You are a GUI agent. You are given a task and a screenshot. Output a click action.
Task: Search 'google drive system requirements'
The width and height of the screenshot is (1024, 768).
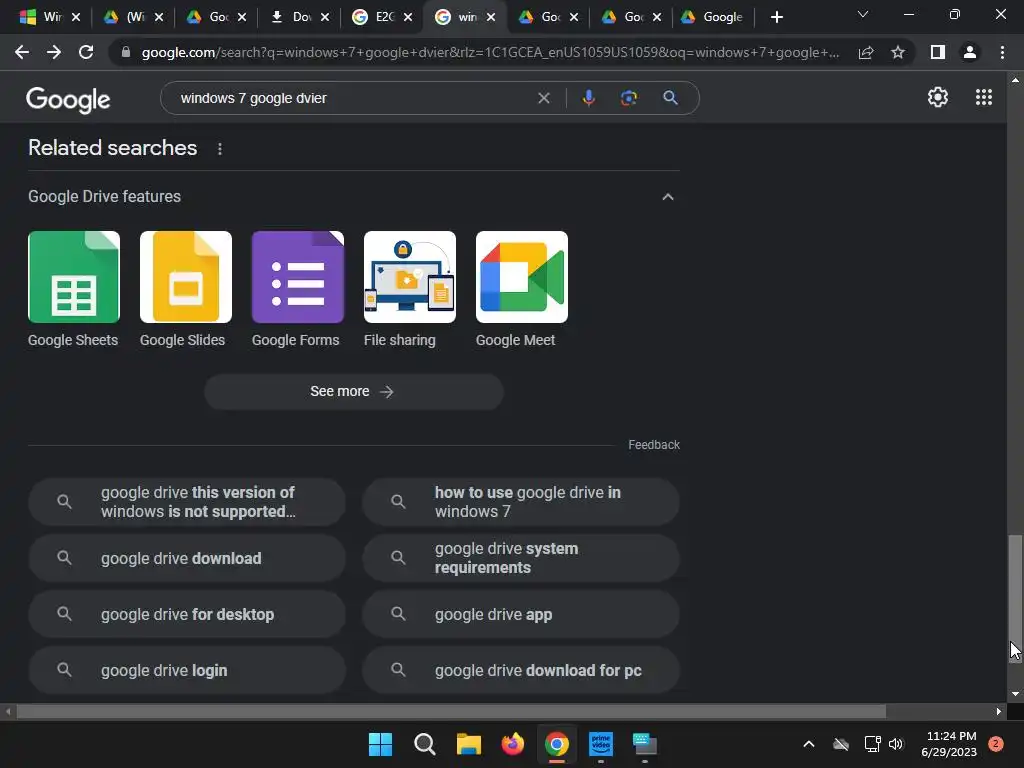click(x=521, y=558)
